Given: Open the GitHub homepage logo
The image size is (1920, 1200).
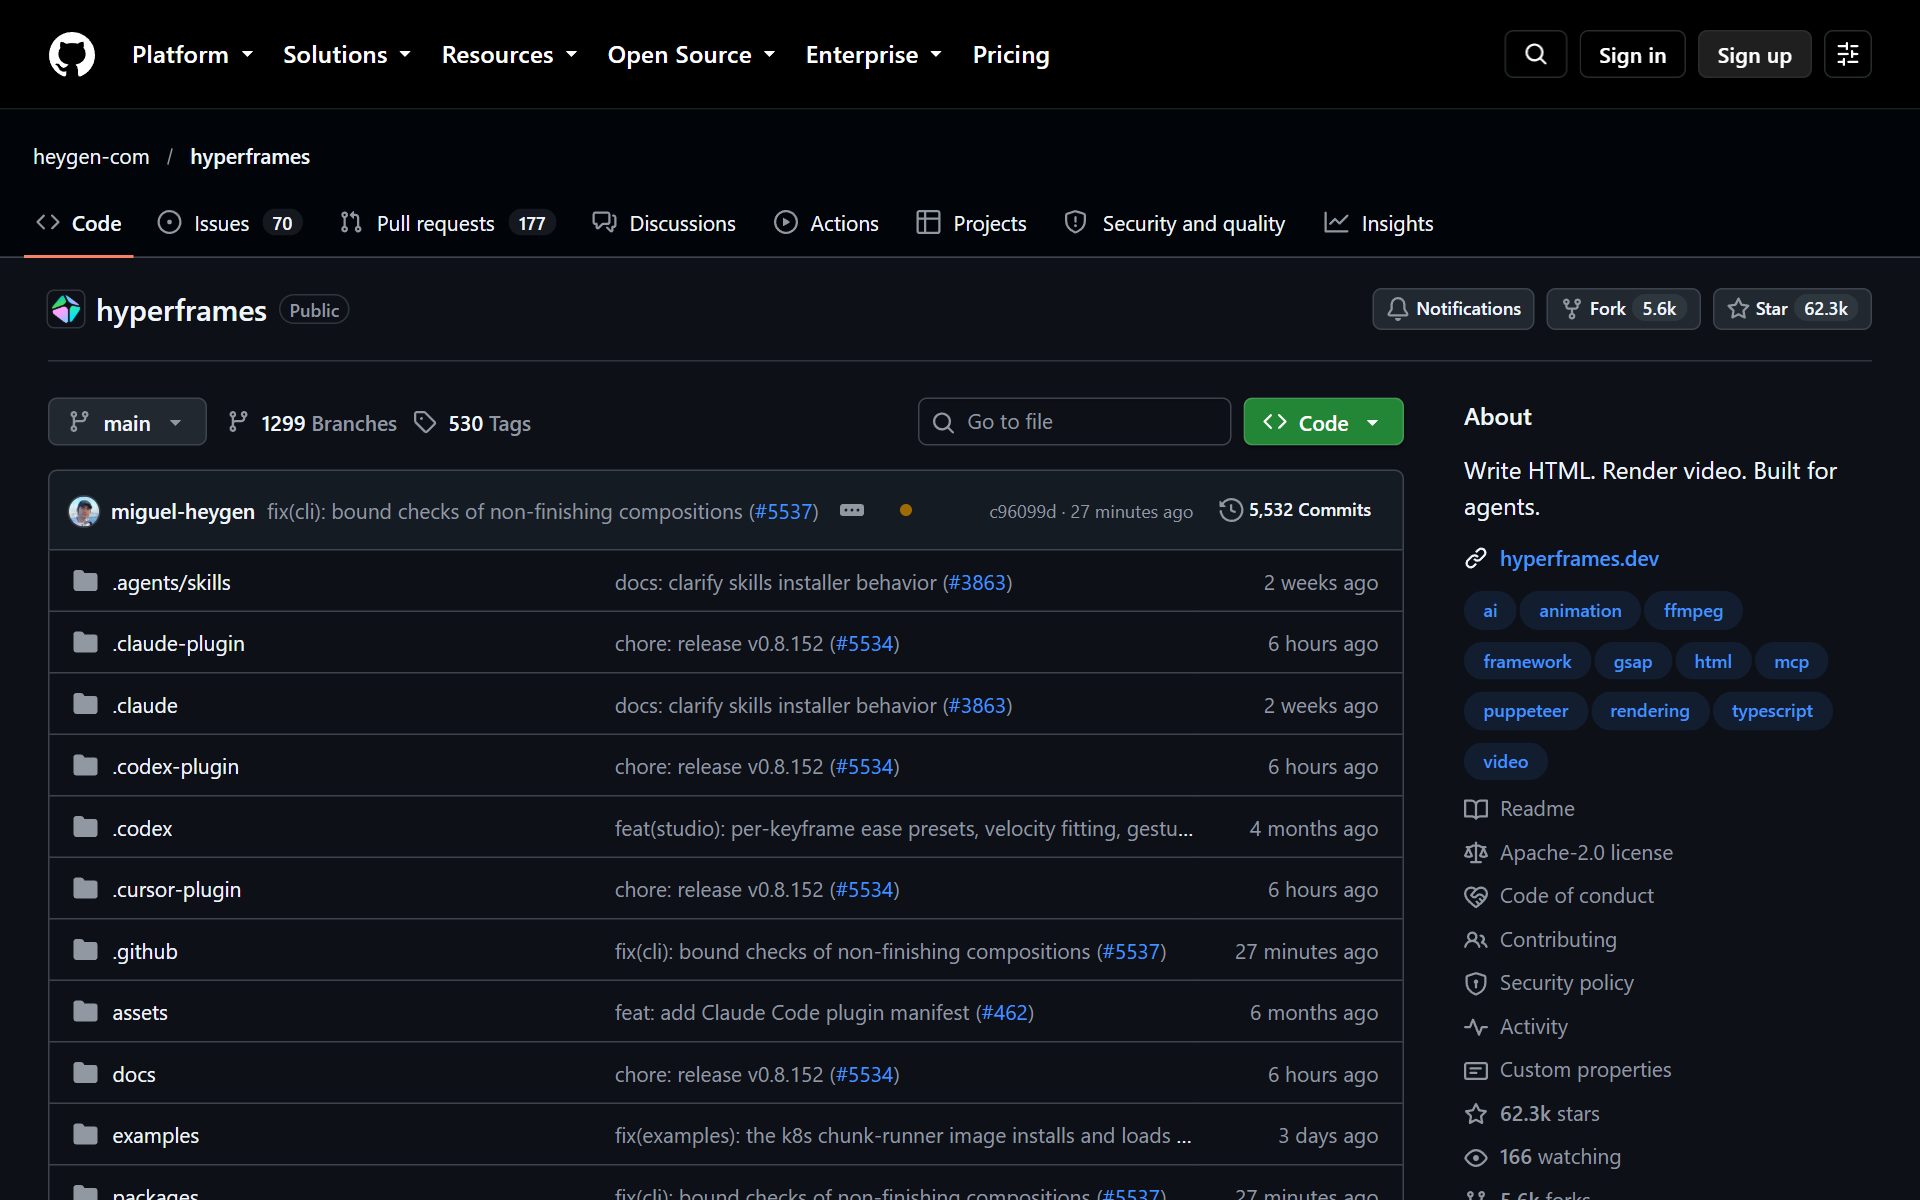Looking at the screenshot, I should (72, 54).
